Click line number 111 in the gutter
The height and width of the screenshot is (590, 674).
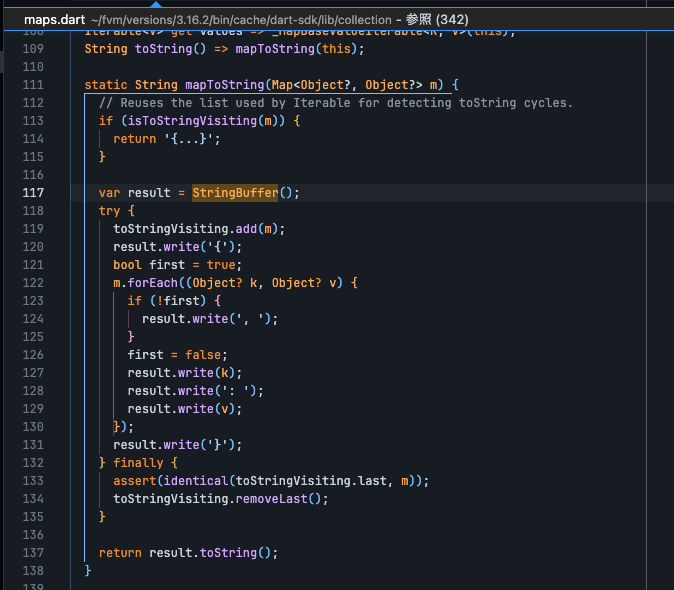[33, 85]
